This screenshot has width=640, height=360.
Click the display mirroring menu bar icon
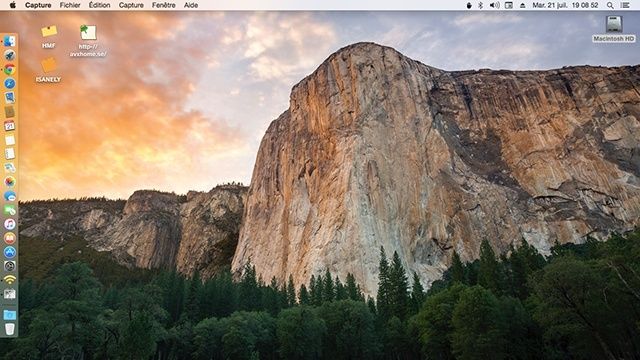(x=509, y=5)
